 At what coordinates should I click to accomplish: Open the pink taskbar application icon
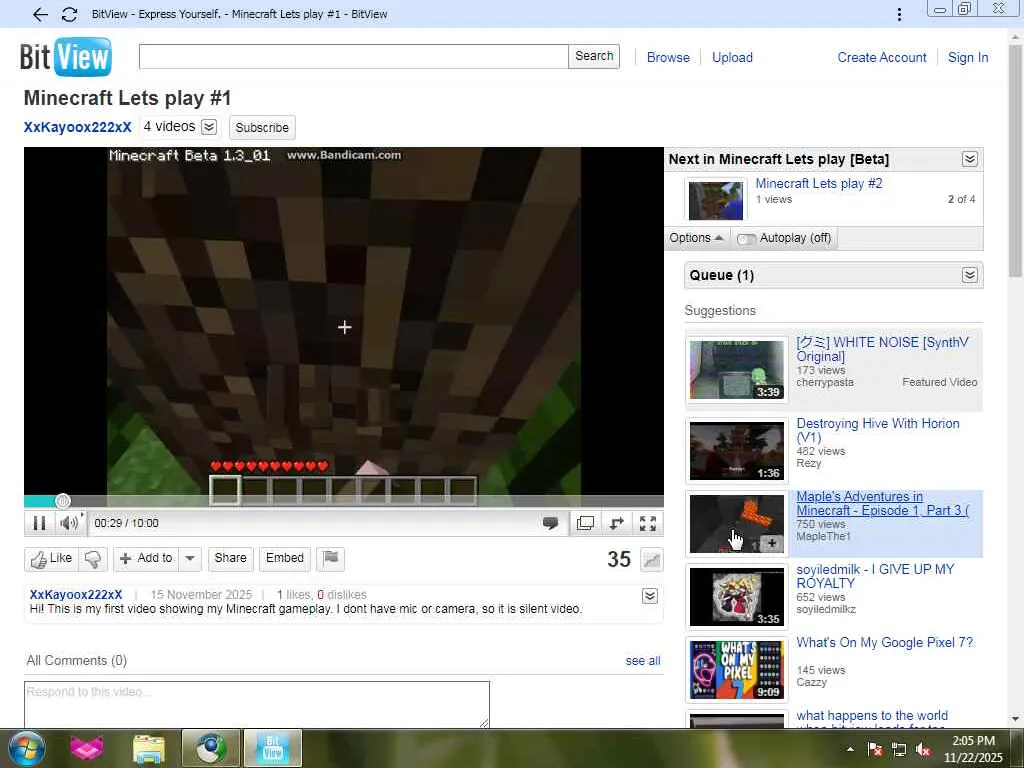[x=87, y=748]
